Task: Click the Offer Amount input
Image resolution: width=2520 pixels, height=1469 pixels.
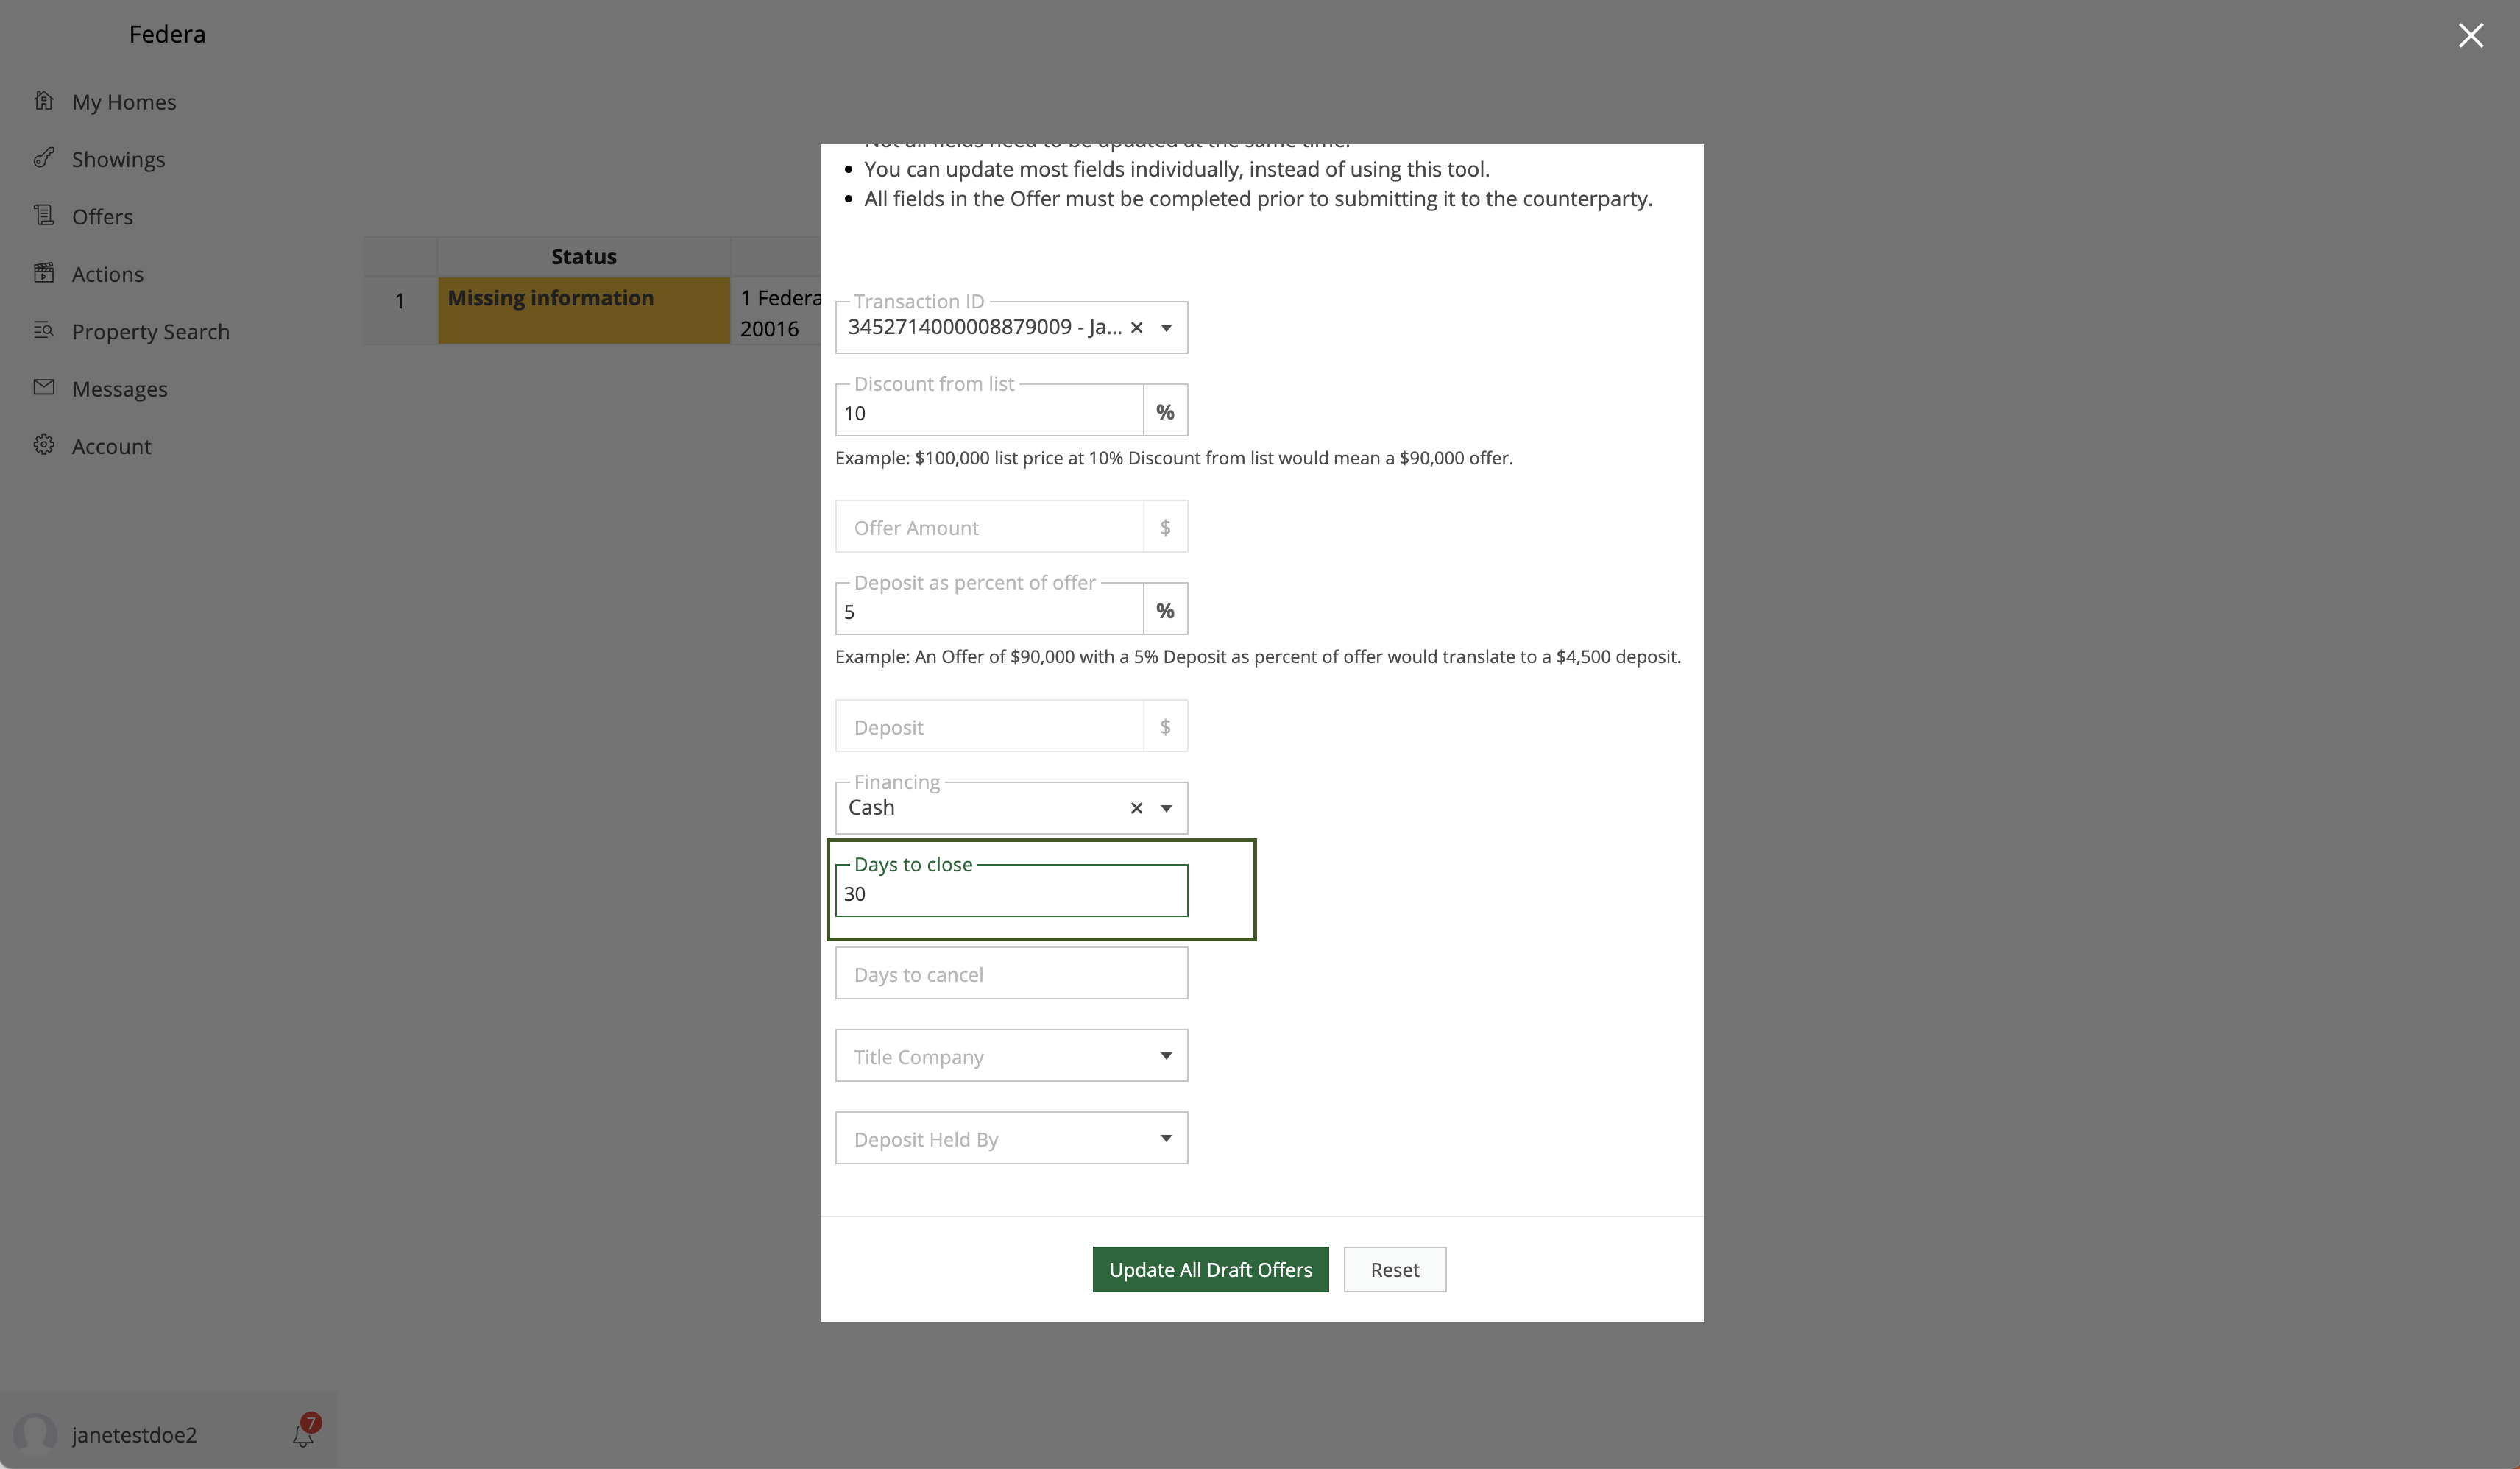Action: (990, 527)
